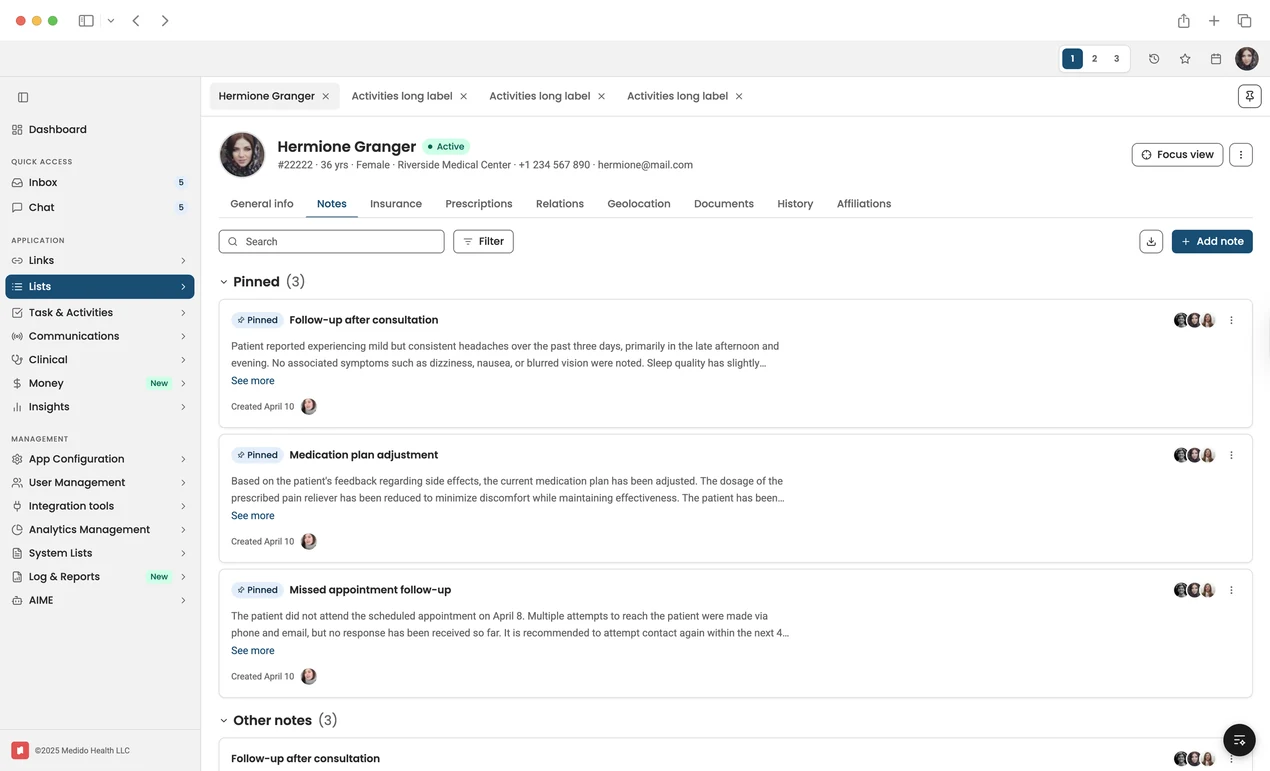The image size is (1270, 771).
Task: Show browser tab overview icon
Action: (1245, 20)
